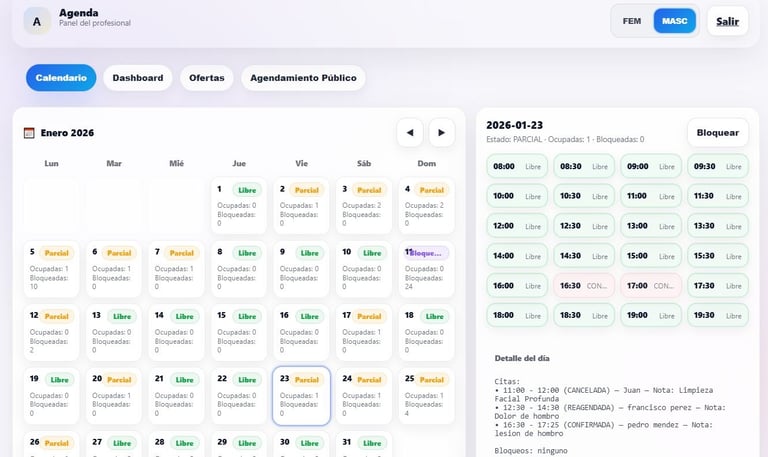
Task: Select day 20 marked Parcial
Action: 114,396
